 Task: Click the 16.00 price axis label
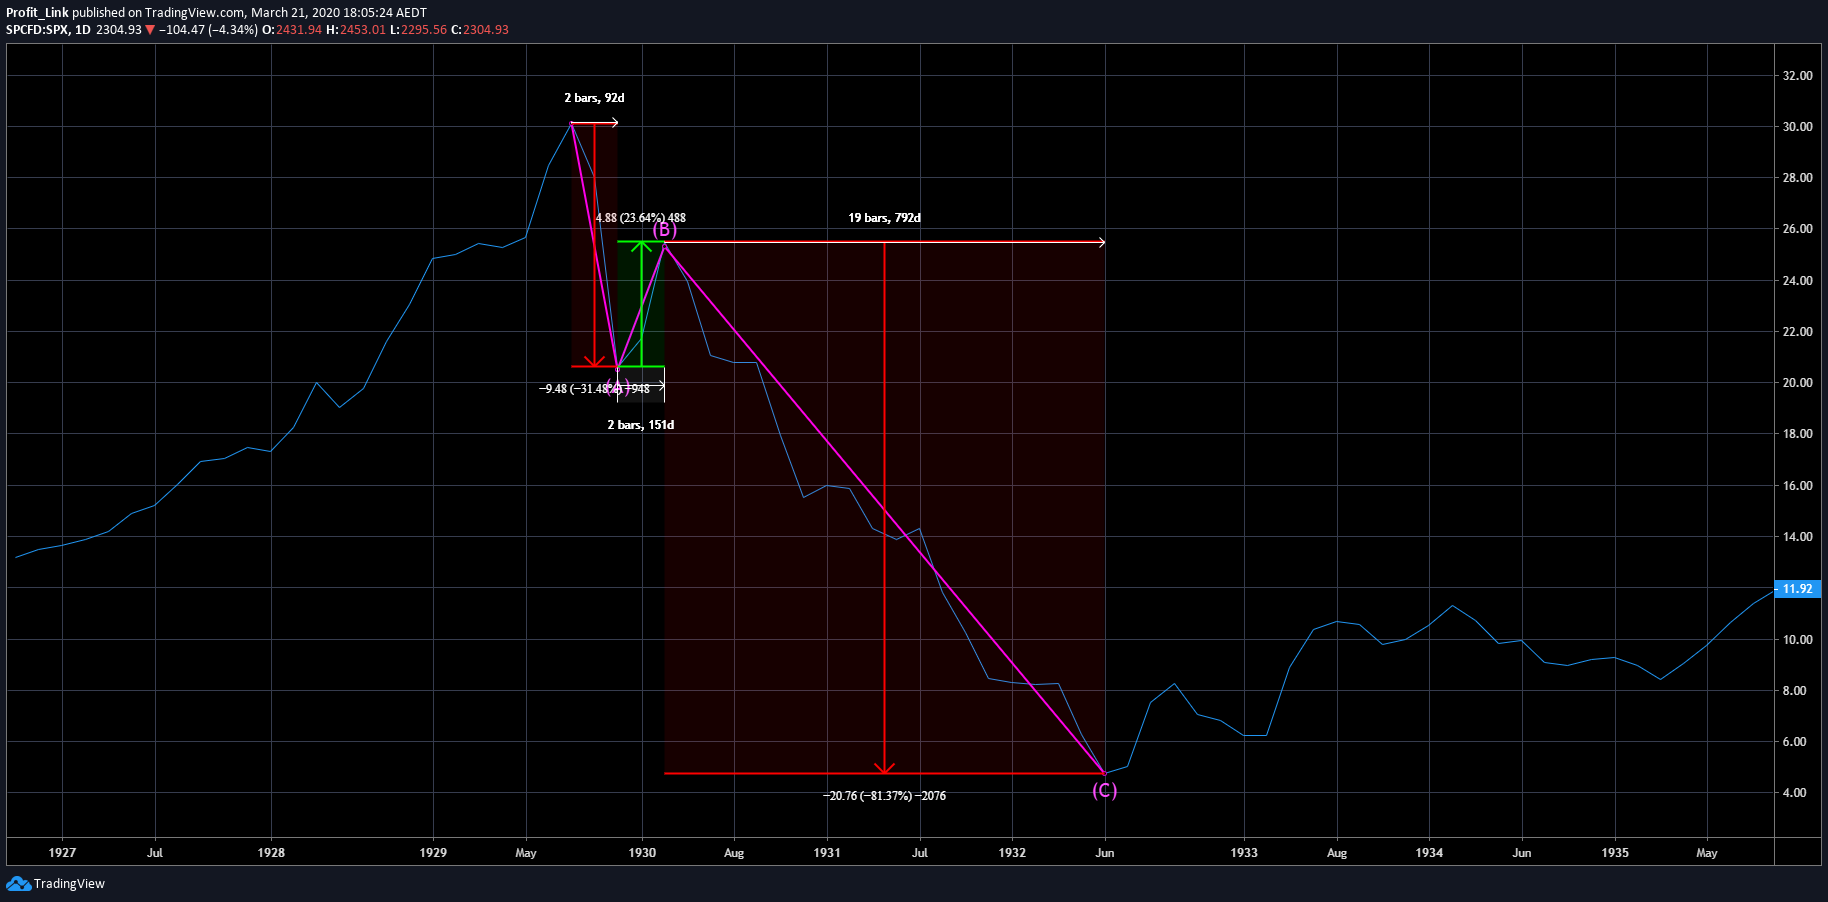click(x=1797, y=486)
